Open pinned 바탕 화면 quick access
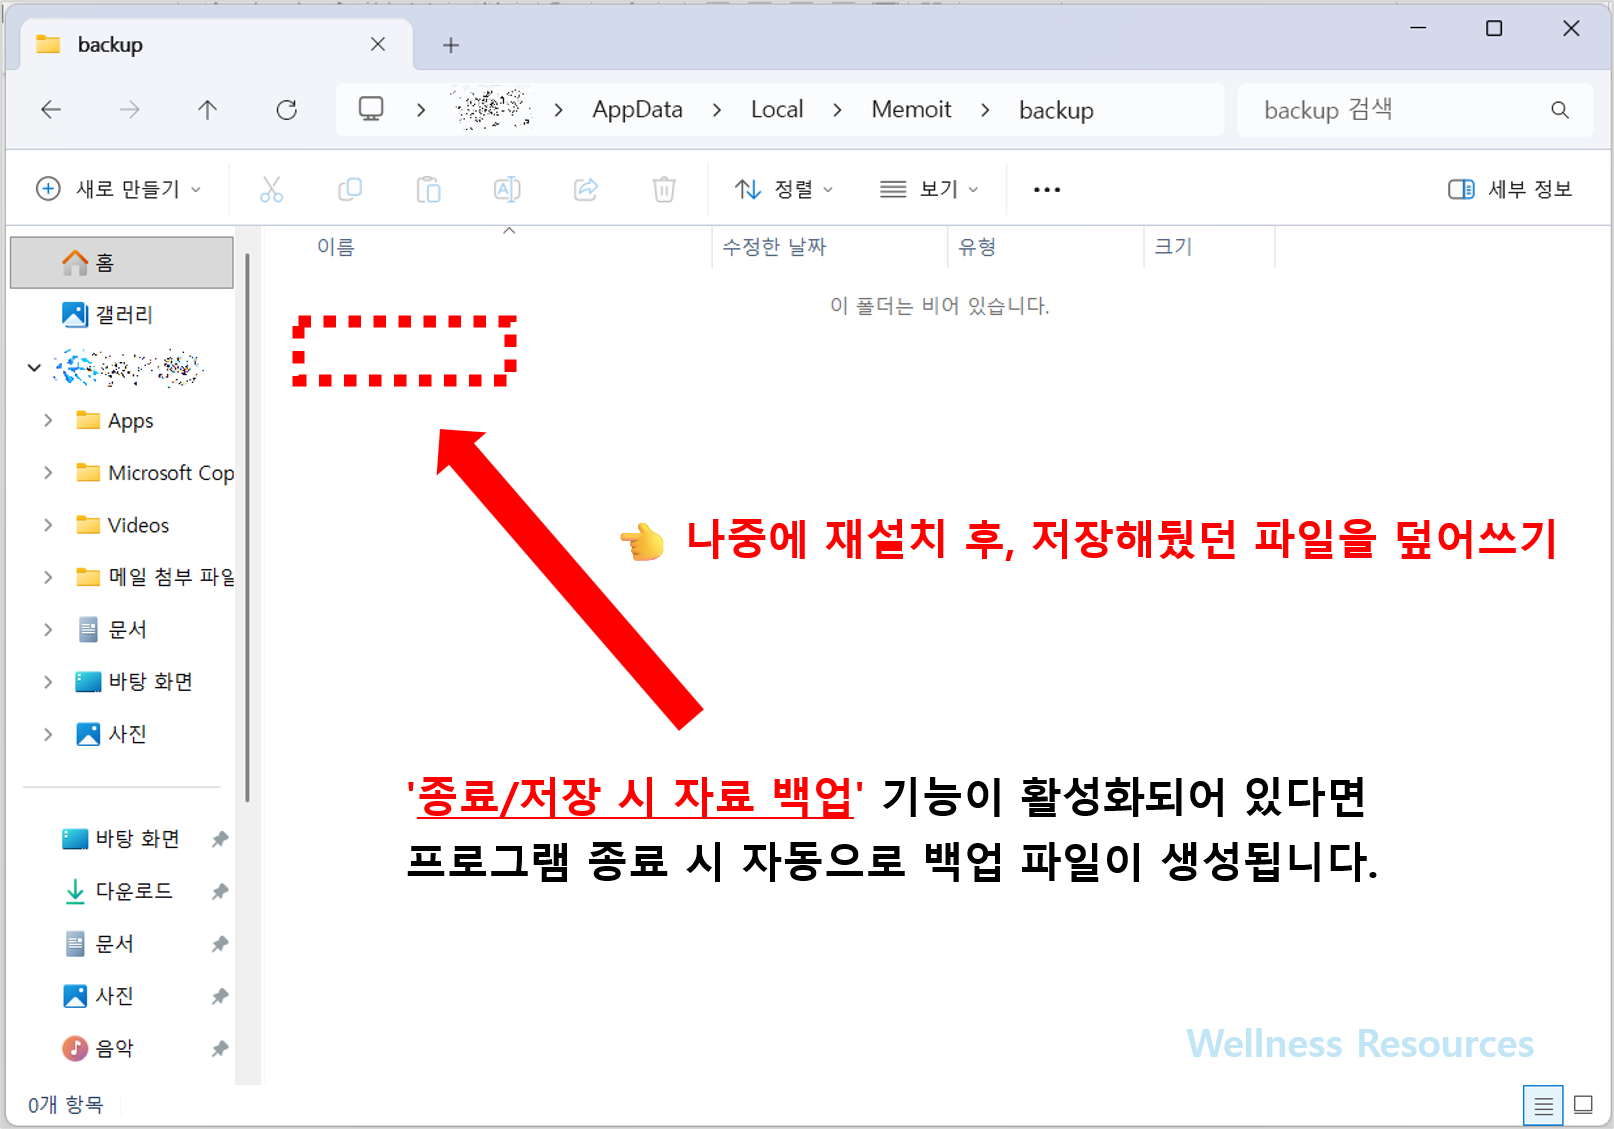Image resolution: width=1614 pixels, height=1129 pixels. 120,839
